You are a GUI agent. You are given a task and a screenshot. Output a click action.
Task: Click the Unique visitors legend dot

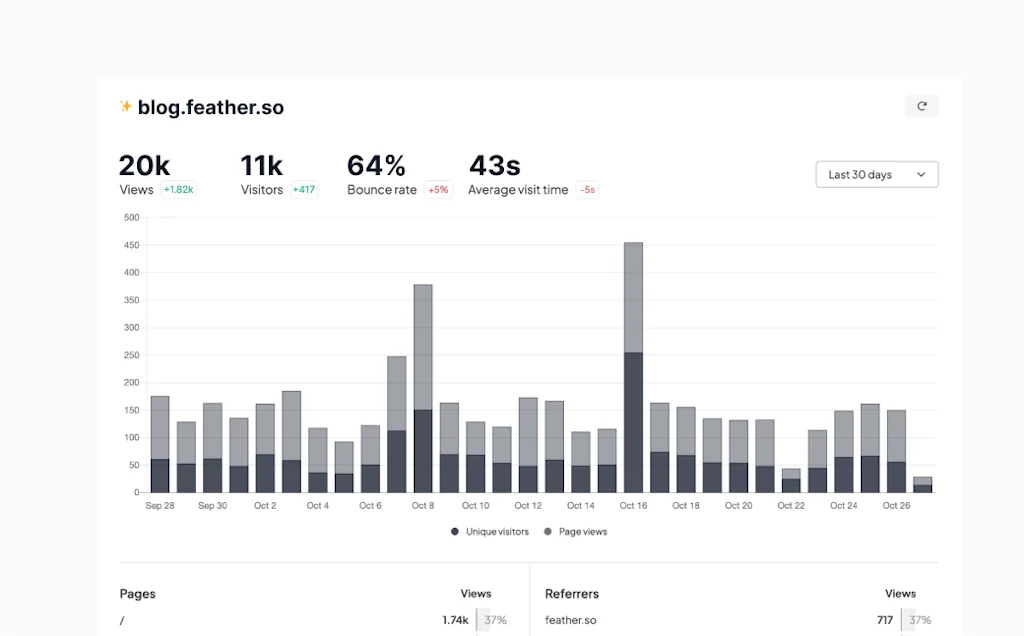click(x=455, y=532)
